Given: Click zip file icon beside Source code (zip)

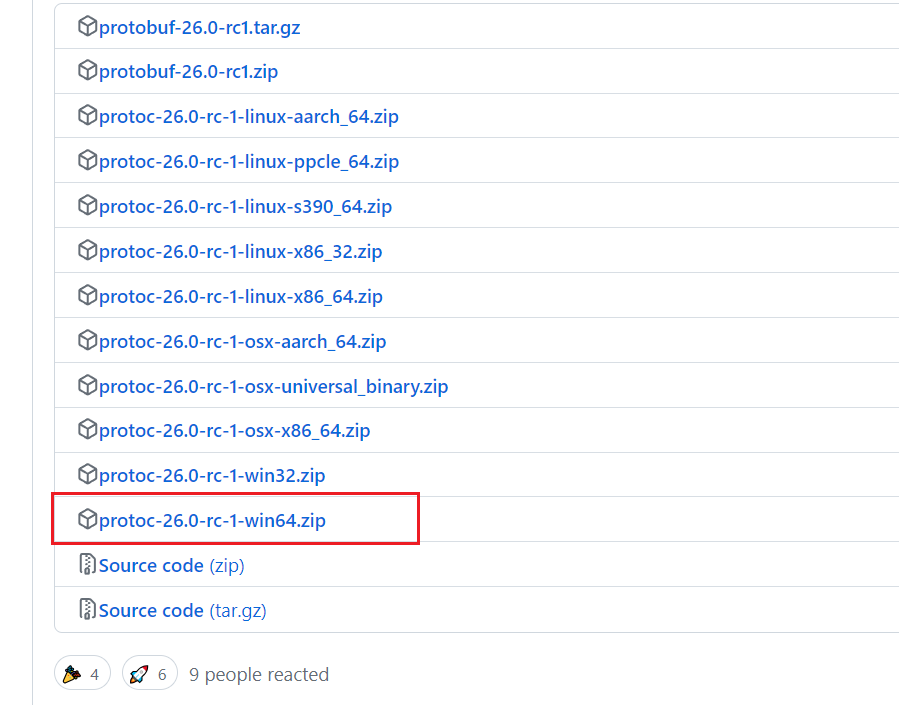Looking at the screenshot, I should point(88,565).
